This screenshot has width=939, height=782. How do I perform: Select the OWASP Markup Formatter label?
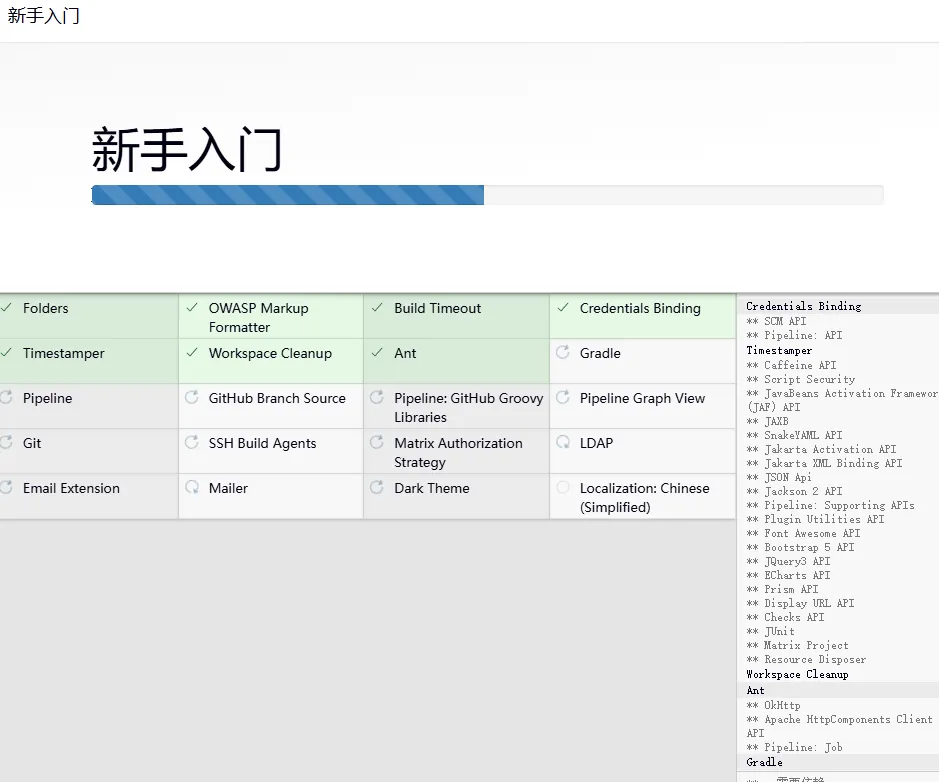(259, 318)
